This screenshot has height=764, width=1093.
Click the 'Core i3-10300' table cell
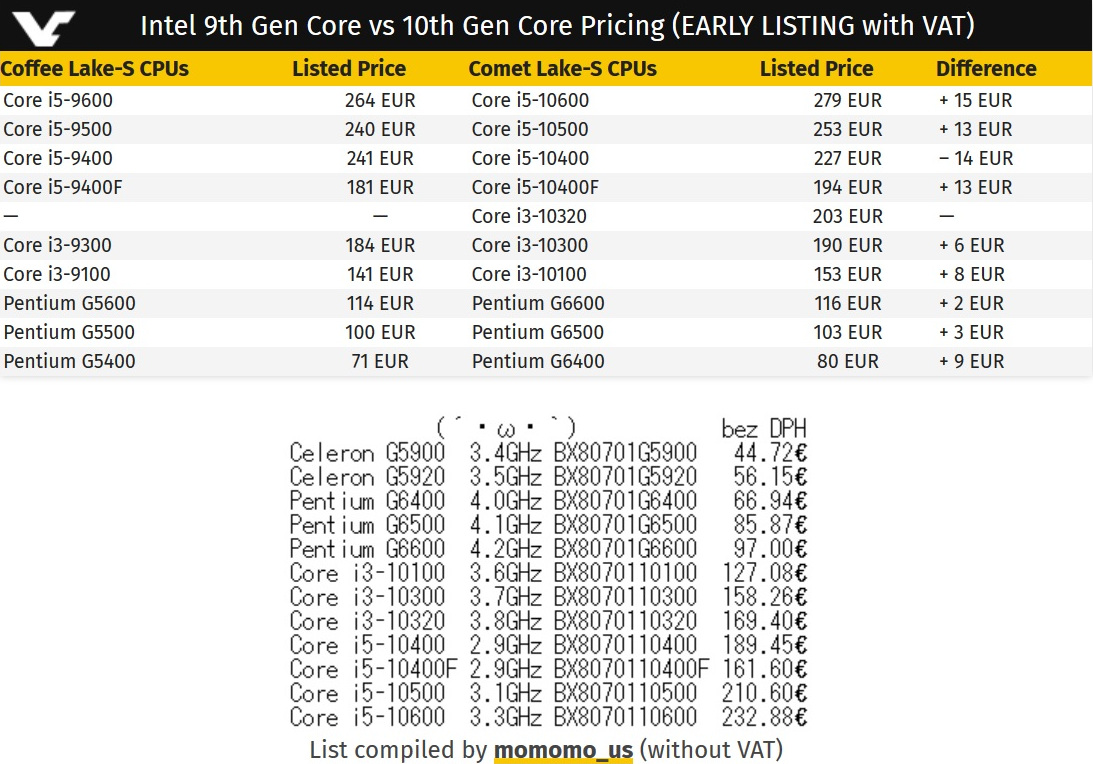(x=530, y=245)
